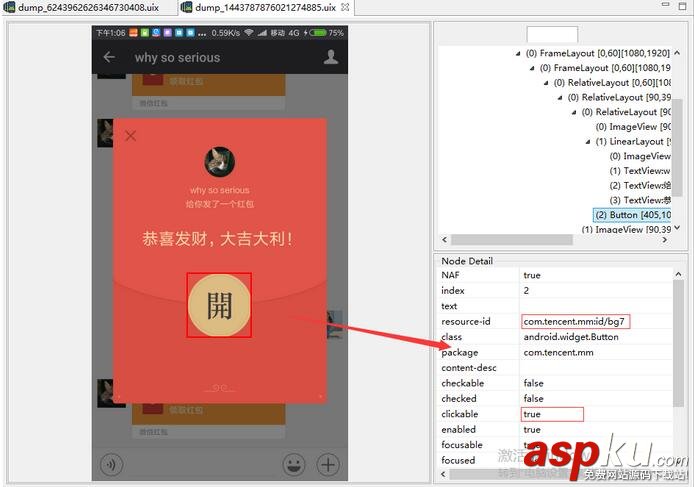Tap the round 開 open button
694x487 pixels.
(219, 305)
